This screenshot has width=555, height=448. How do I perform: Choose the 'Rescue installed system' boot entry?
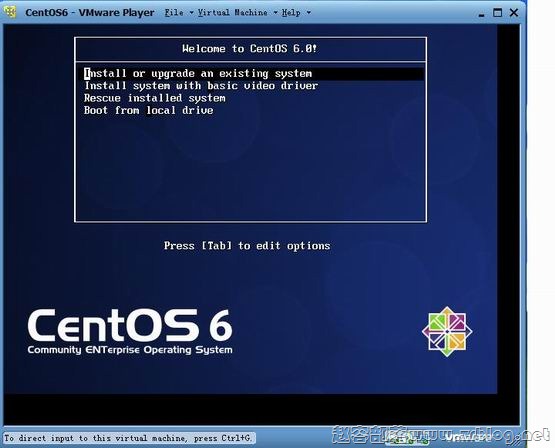click(x=155, y=98)
